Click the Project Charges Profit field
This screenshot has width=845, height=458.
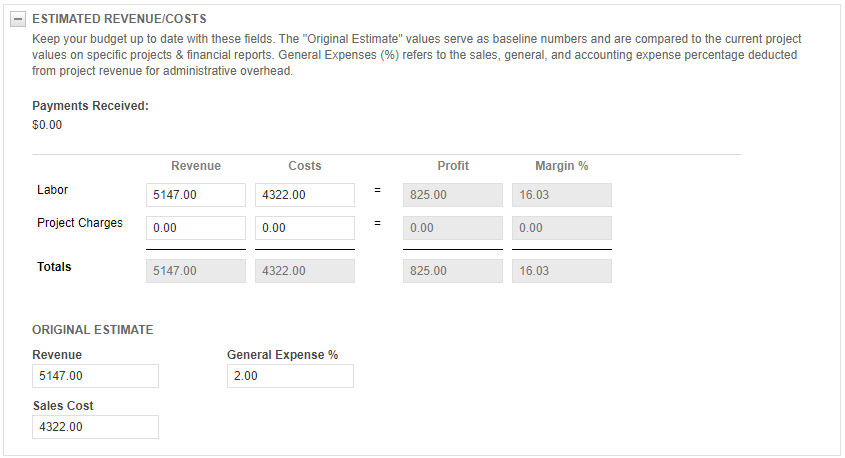(452, 228)
